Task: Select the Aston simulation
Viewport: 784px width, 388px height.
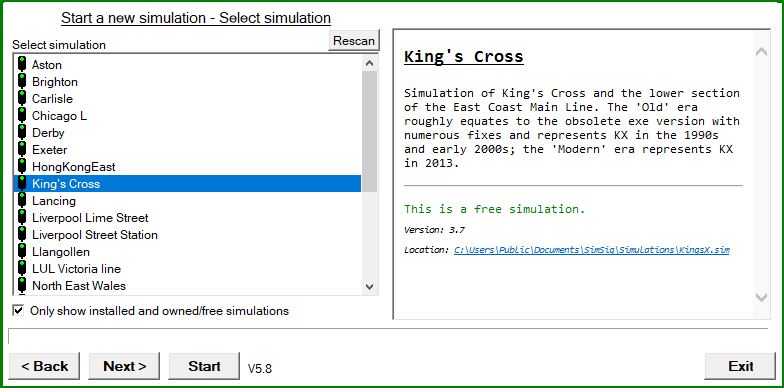Action: (188, 64)
